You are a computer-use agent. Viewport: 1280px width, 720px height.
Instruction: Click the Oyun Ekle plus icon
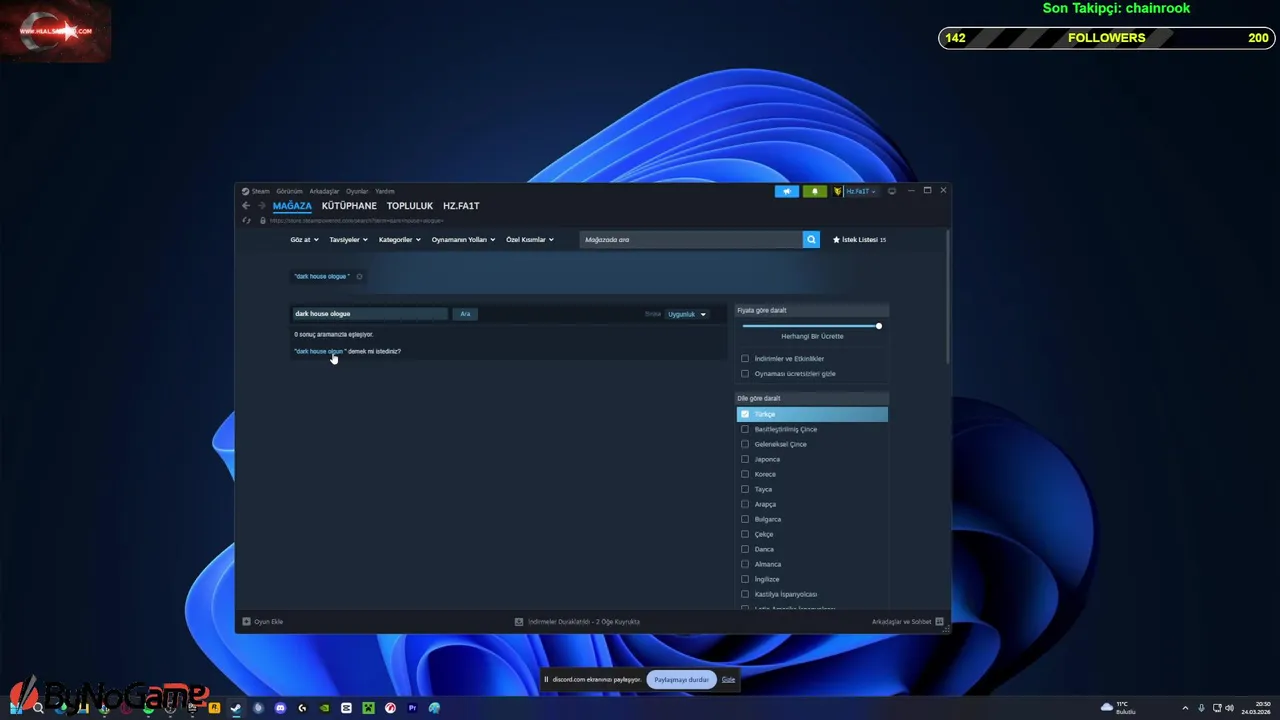pos(246,622)
